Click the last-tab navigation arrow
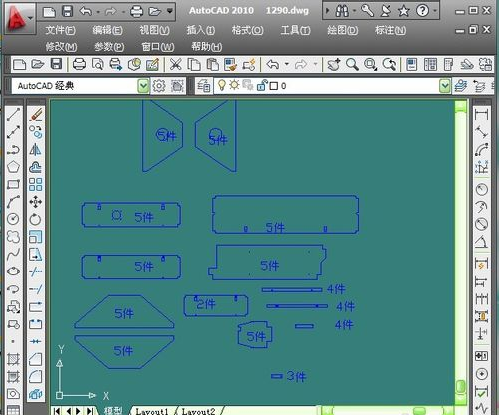The height and width of the screenshot is (415, 499). click(x=90, y=411)
